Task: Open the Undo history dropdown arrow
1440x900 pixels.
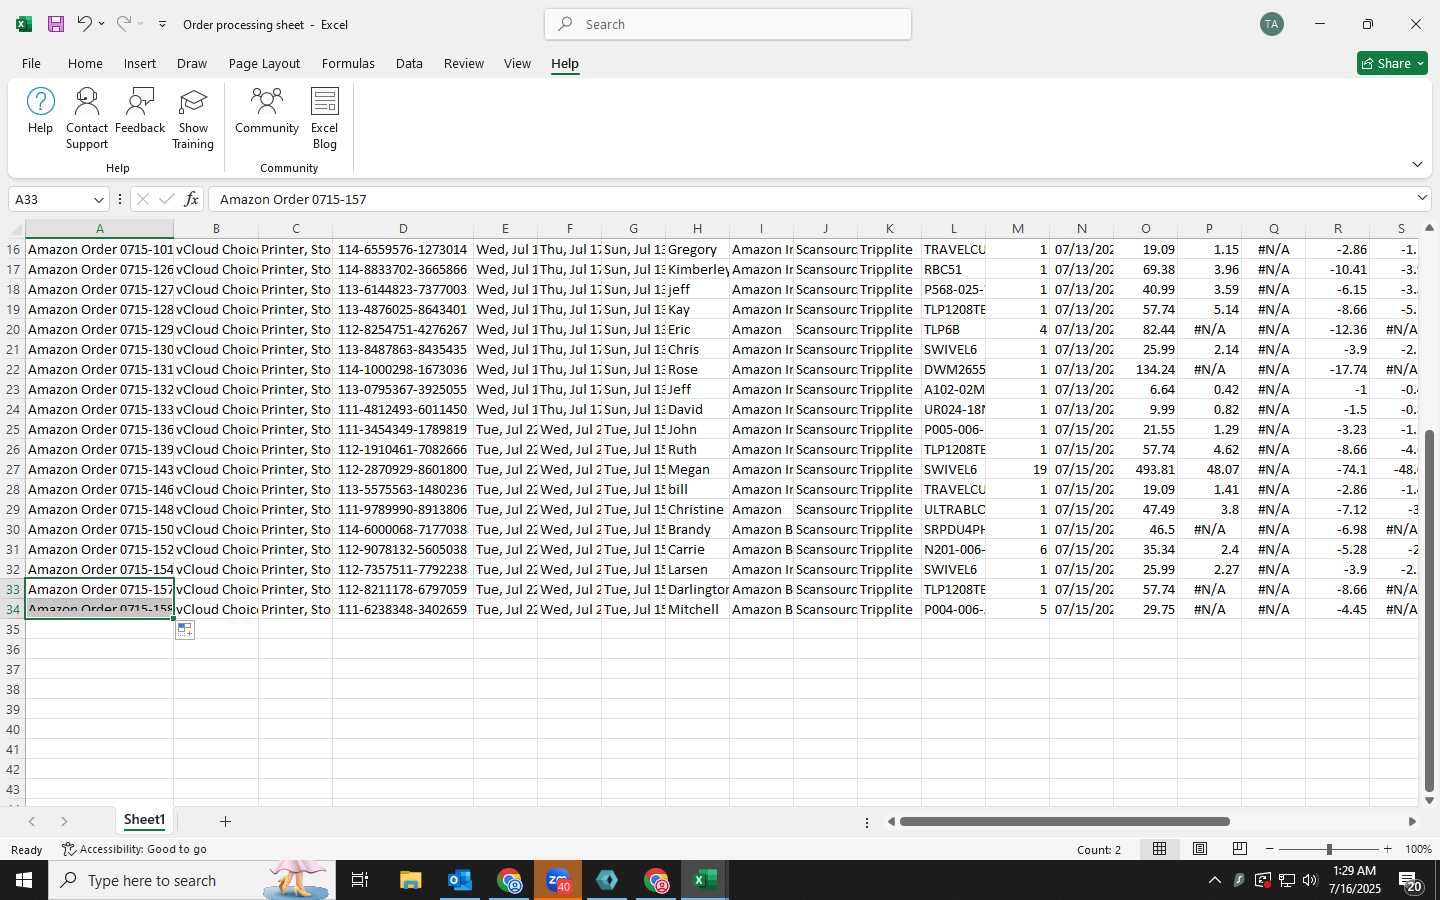Action: click(101, 24)
